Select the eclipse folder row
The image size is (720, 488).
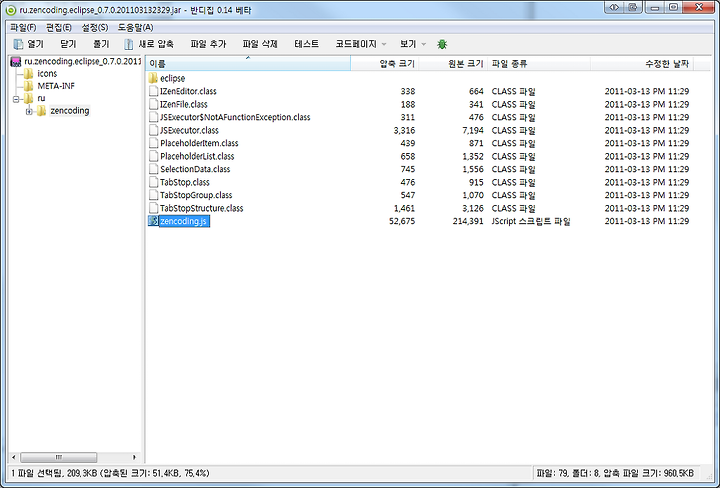(173, 79)
